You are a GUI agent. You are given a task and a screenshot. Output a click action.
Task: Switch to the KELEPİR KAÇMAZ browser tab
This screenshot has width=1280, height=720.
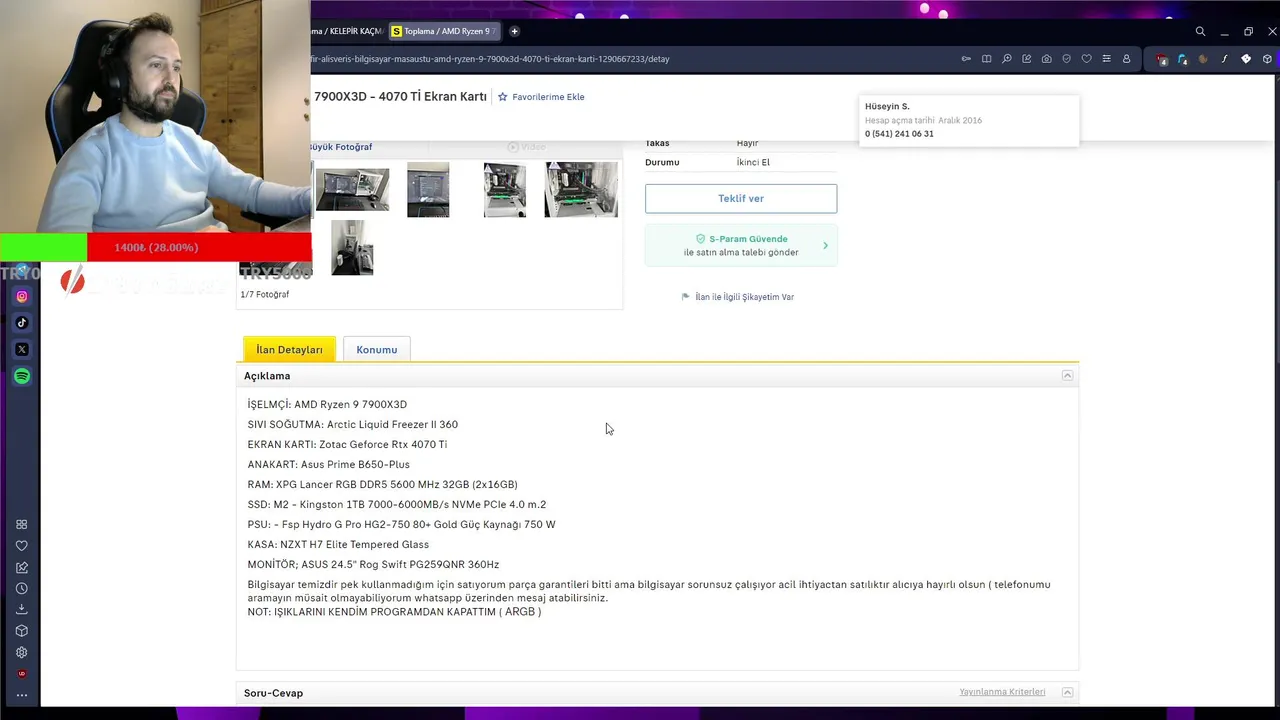click(x=347, y=31)
